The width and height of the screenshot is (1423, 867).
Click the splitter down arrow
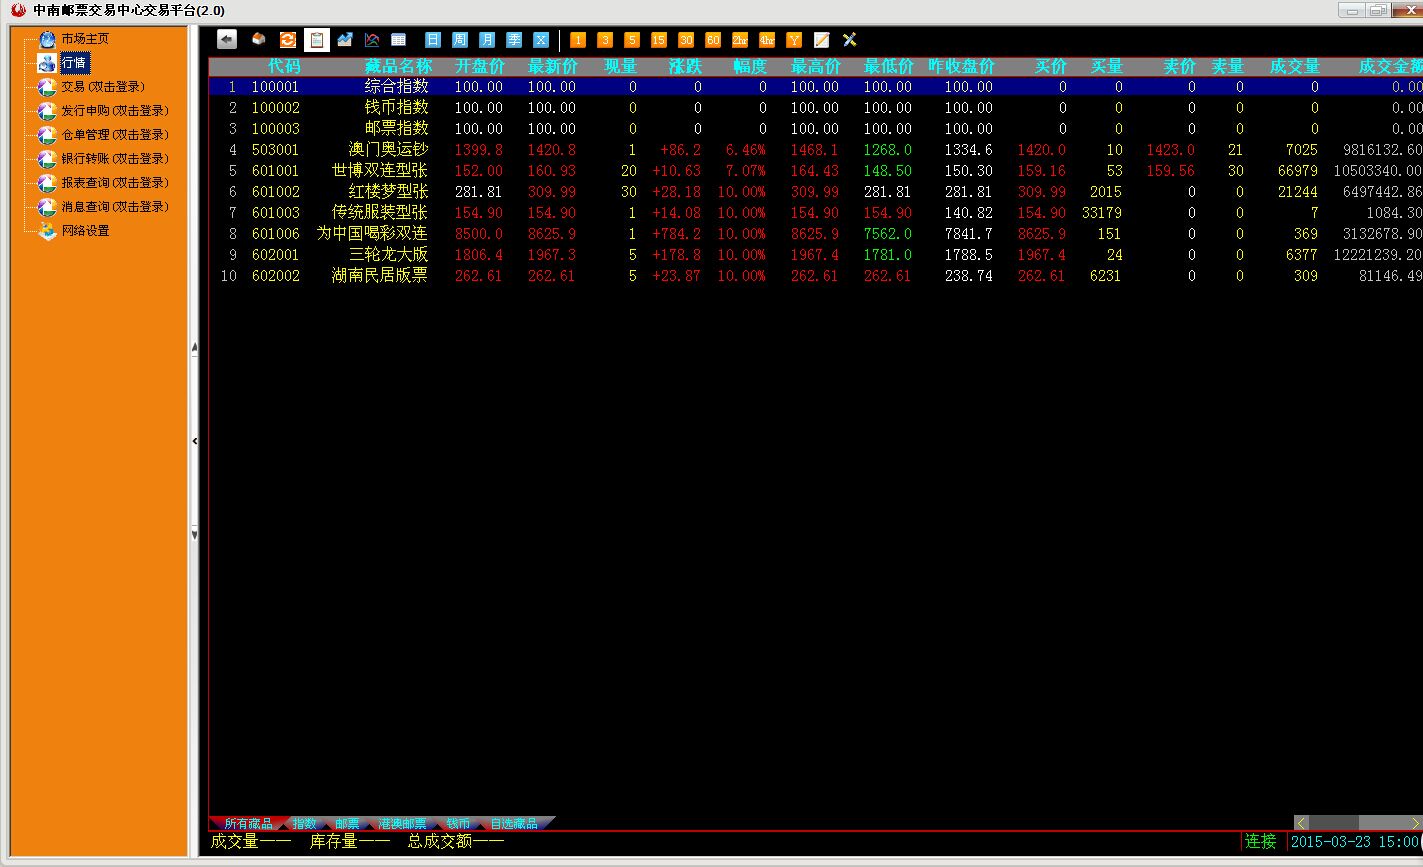194,535
